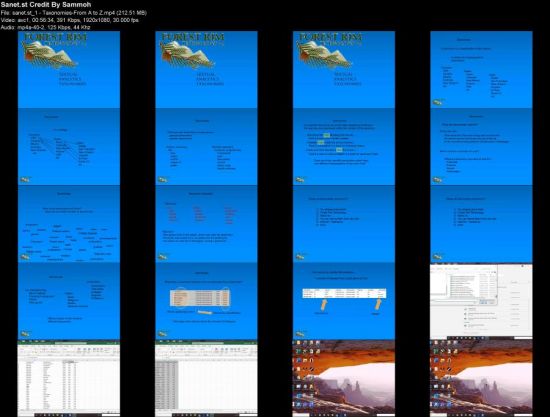Image resolution: width=550 pixels, height=417 pixels.
Task: Select the third Forest BIM title slide thumbnail
Action: coord(344,69)
